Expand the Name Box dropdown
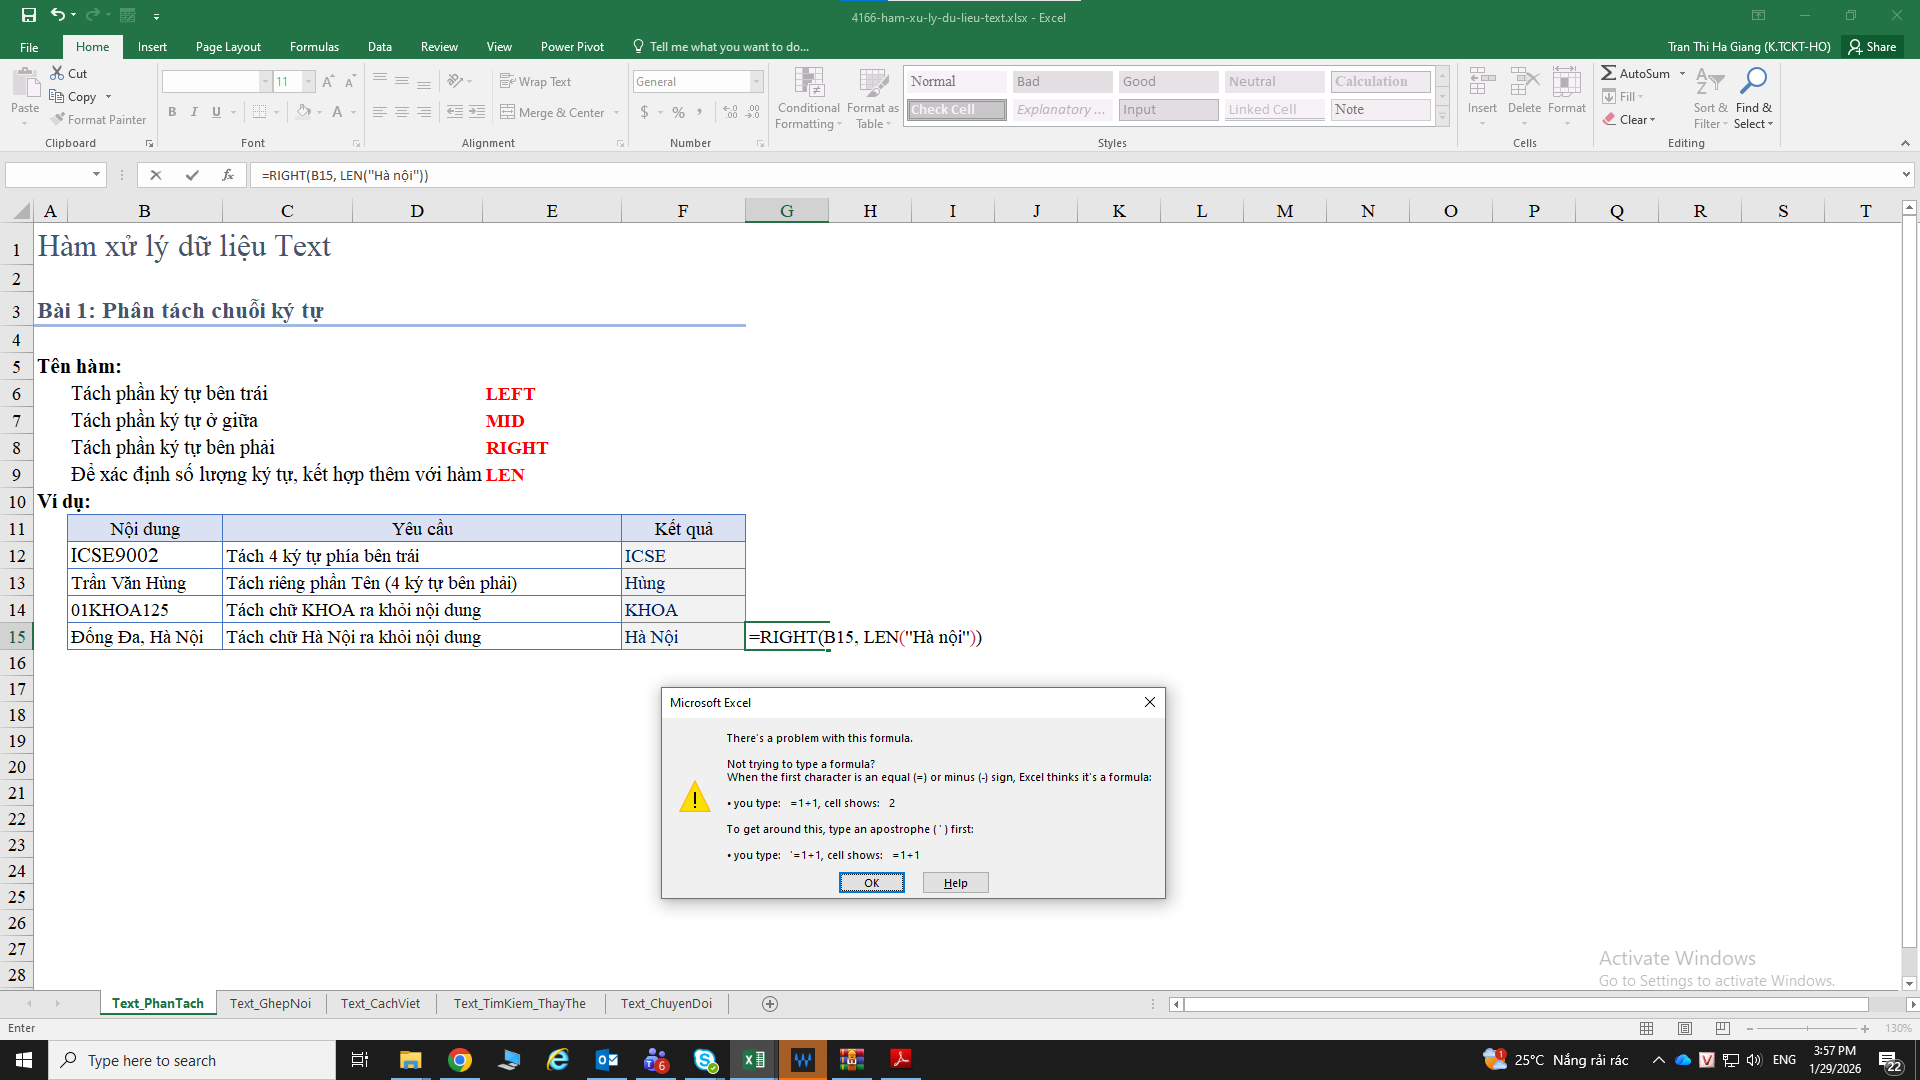Image resolution: width=1920 pixels, height=1080 pixels. click(96, 175)
